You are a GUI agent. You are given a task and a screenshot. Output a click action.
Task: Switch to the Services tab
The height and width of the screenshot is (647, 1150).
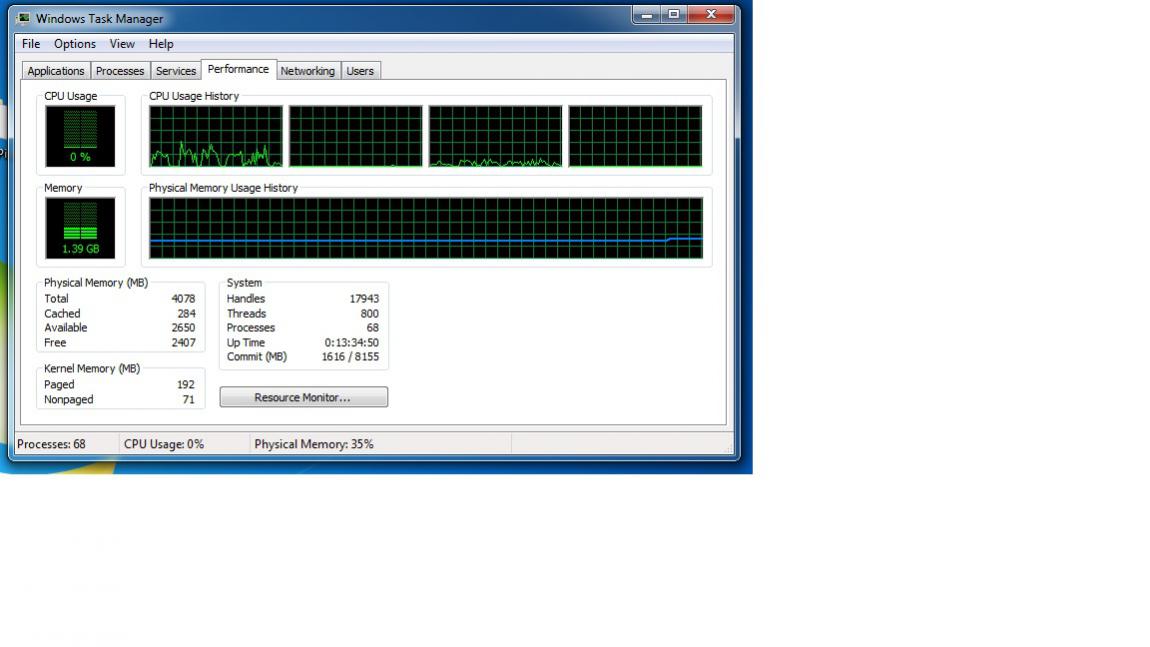(x=176, y=71)
